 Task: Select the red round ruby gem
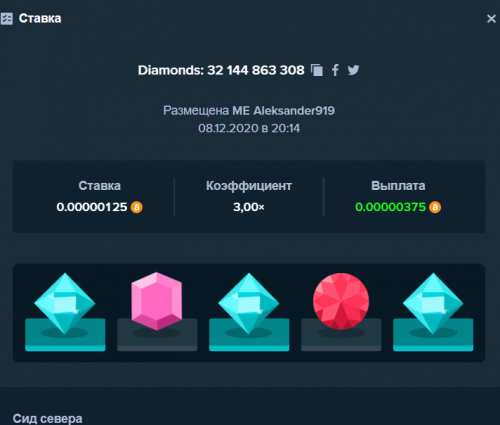click(341, 301)
